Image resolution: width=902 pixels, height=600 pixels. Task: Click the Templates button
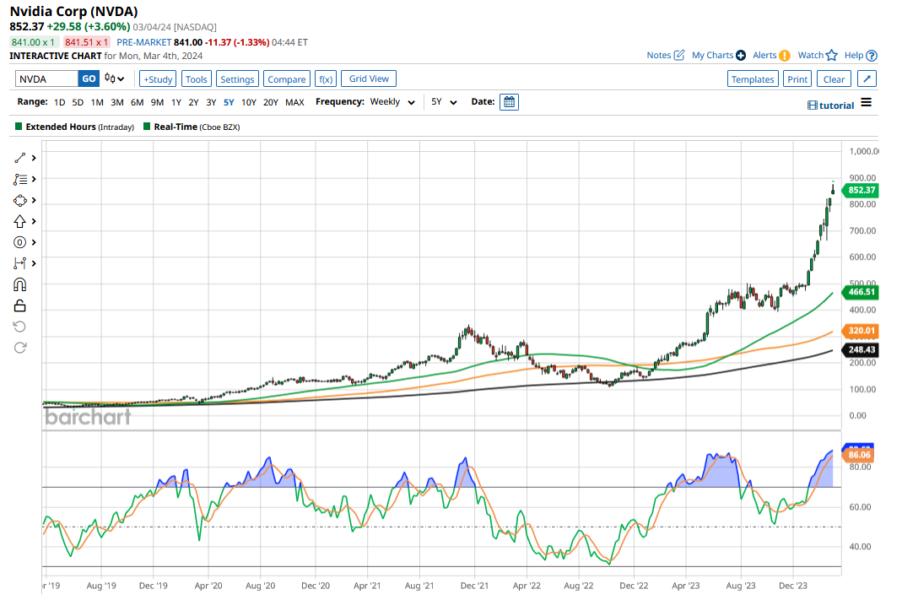[x=752, y=78]
